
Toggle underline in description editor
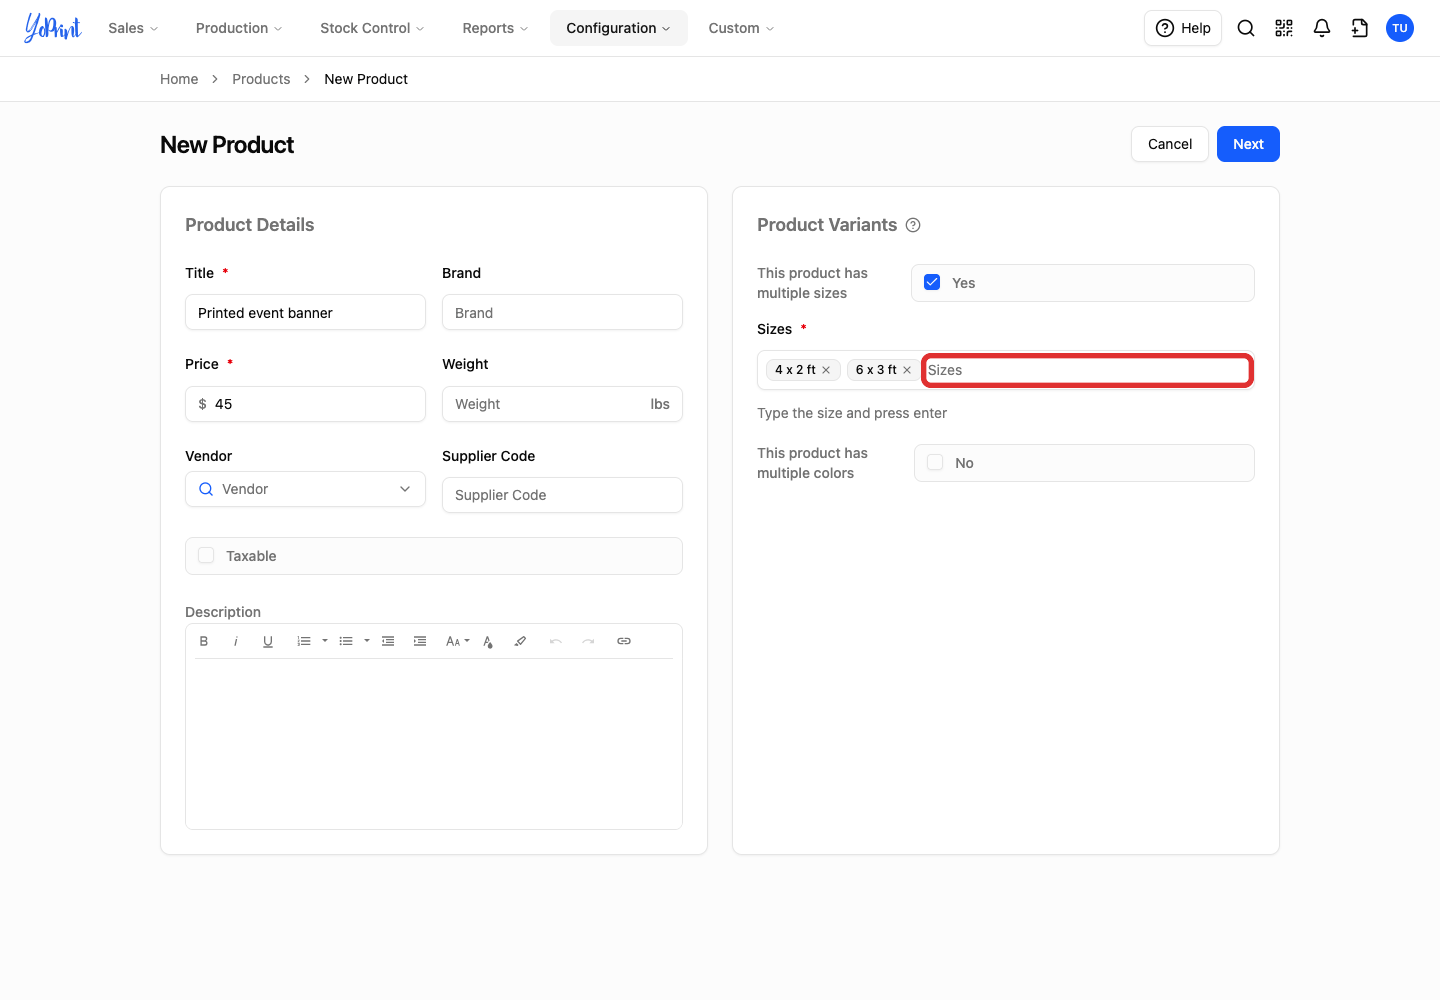[x=268, y=641]
